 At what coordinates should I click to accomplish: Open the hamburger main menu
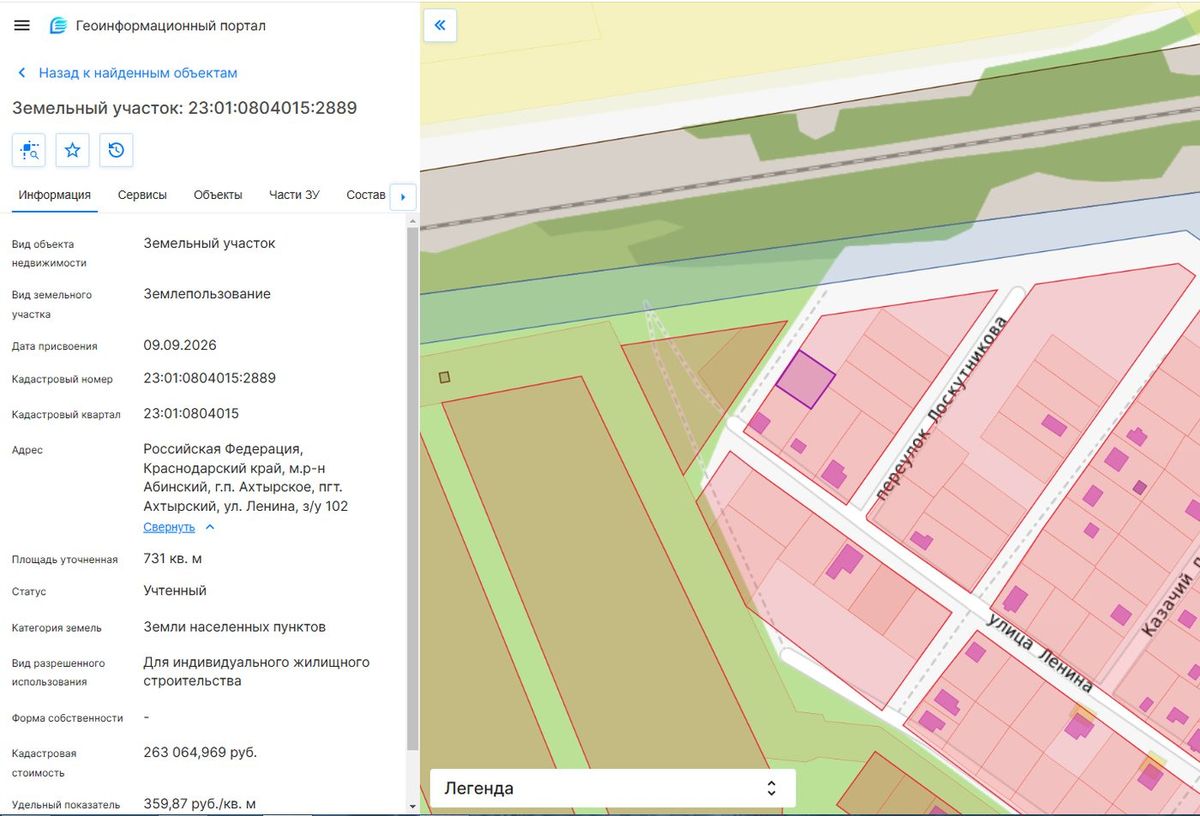click(x=22, y=25)
